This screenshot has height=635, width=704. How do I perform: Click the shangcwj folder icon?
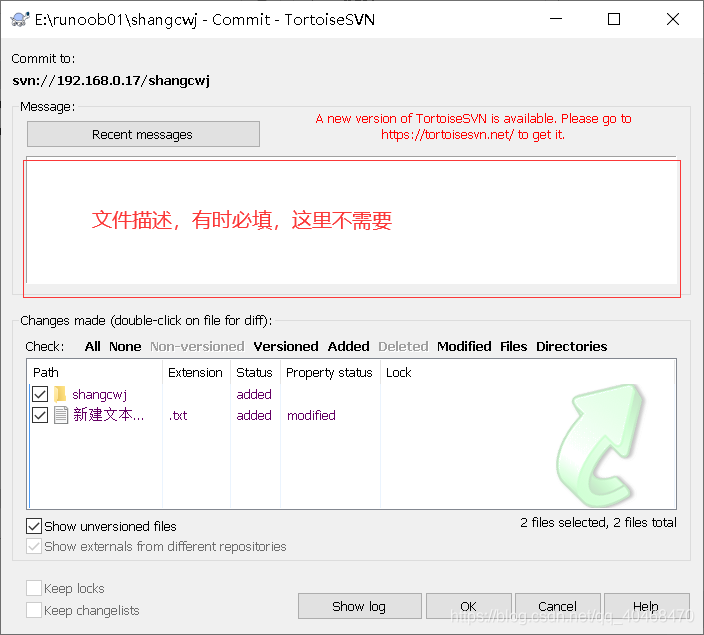click(x=60, y=394)
